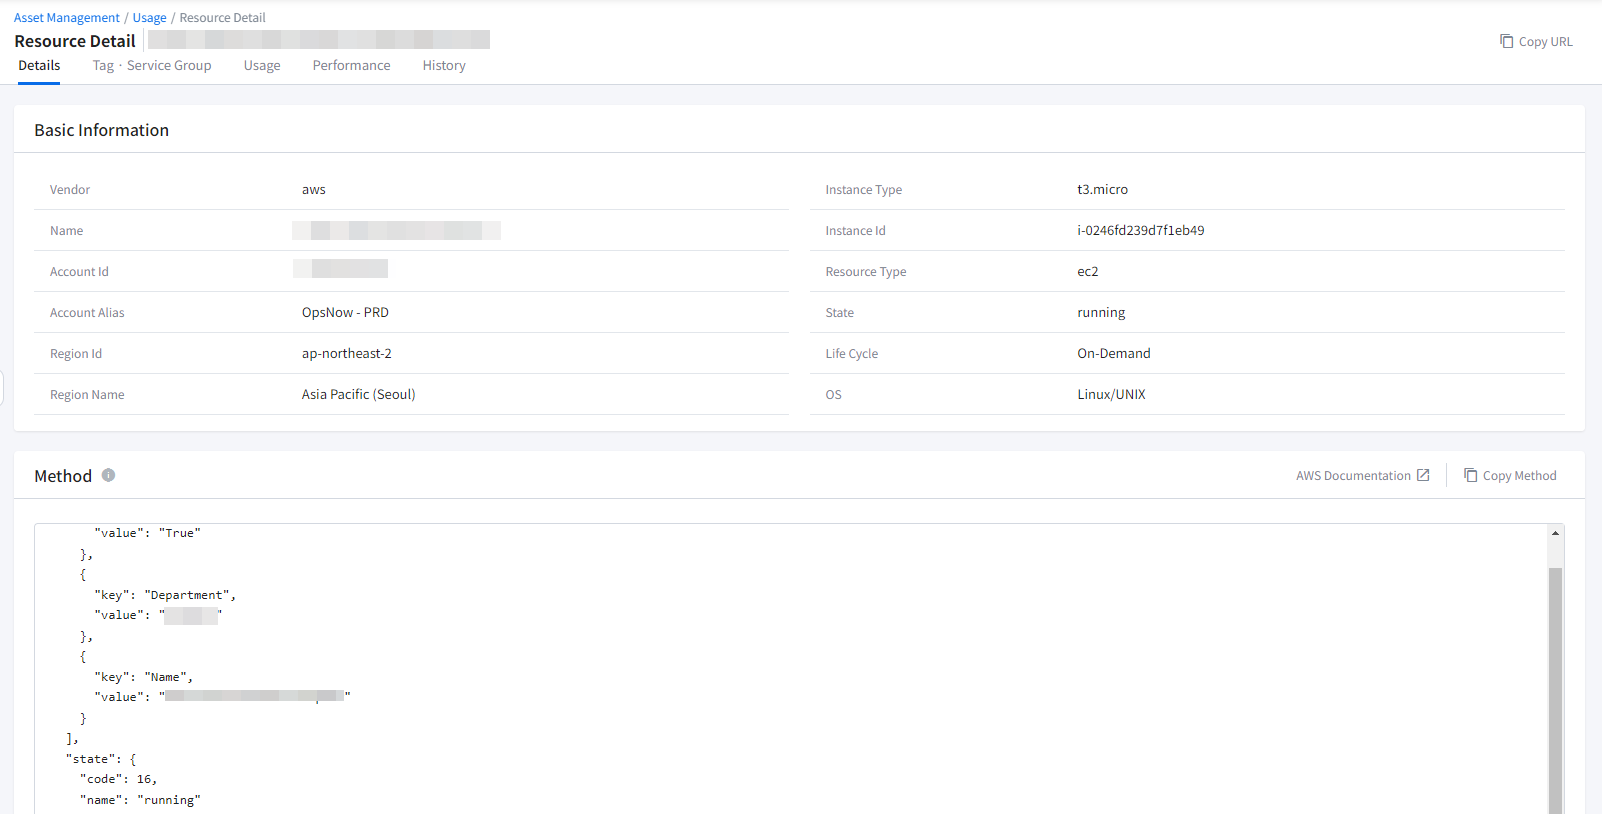
Task: Click the Resource Detail breadcrumb text
Action: click(x=222, y=18)
